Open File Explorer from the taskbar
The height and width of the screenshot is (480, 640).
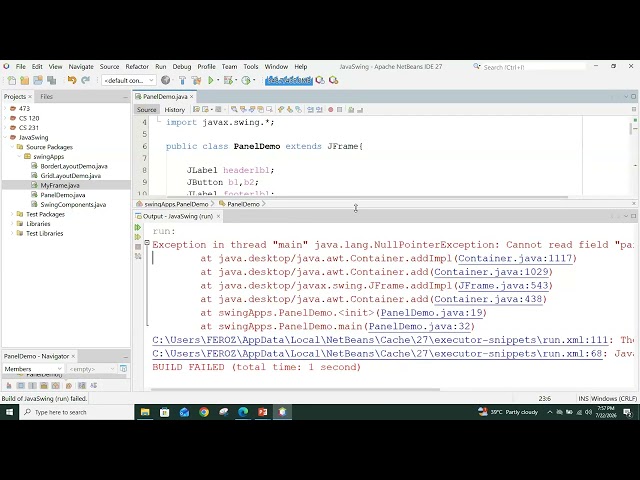[145, 412]
